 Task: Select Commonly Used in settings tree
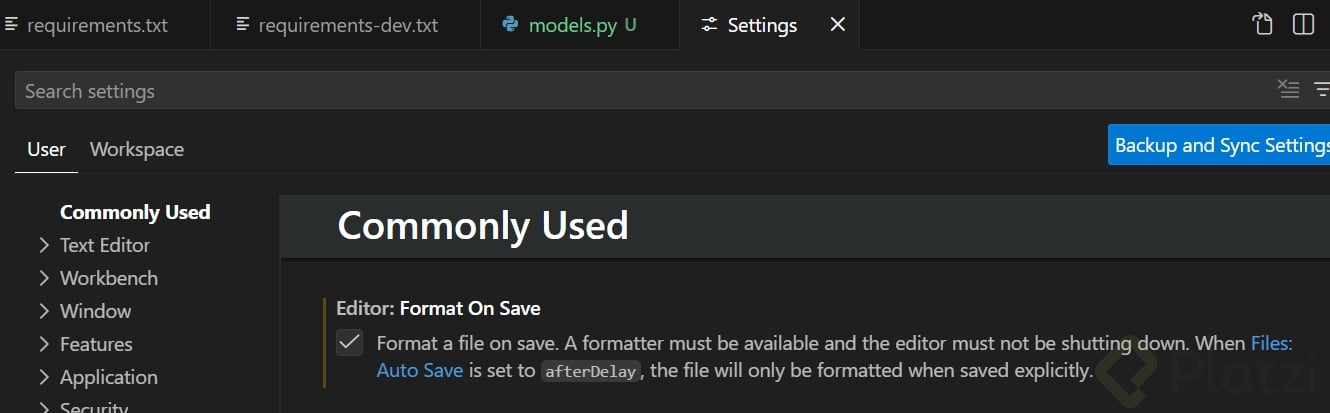coord(135,212)
